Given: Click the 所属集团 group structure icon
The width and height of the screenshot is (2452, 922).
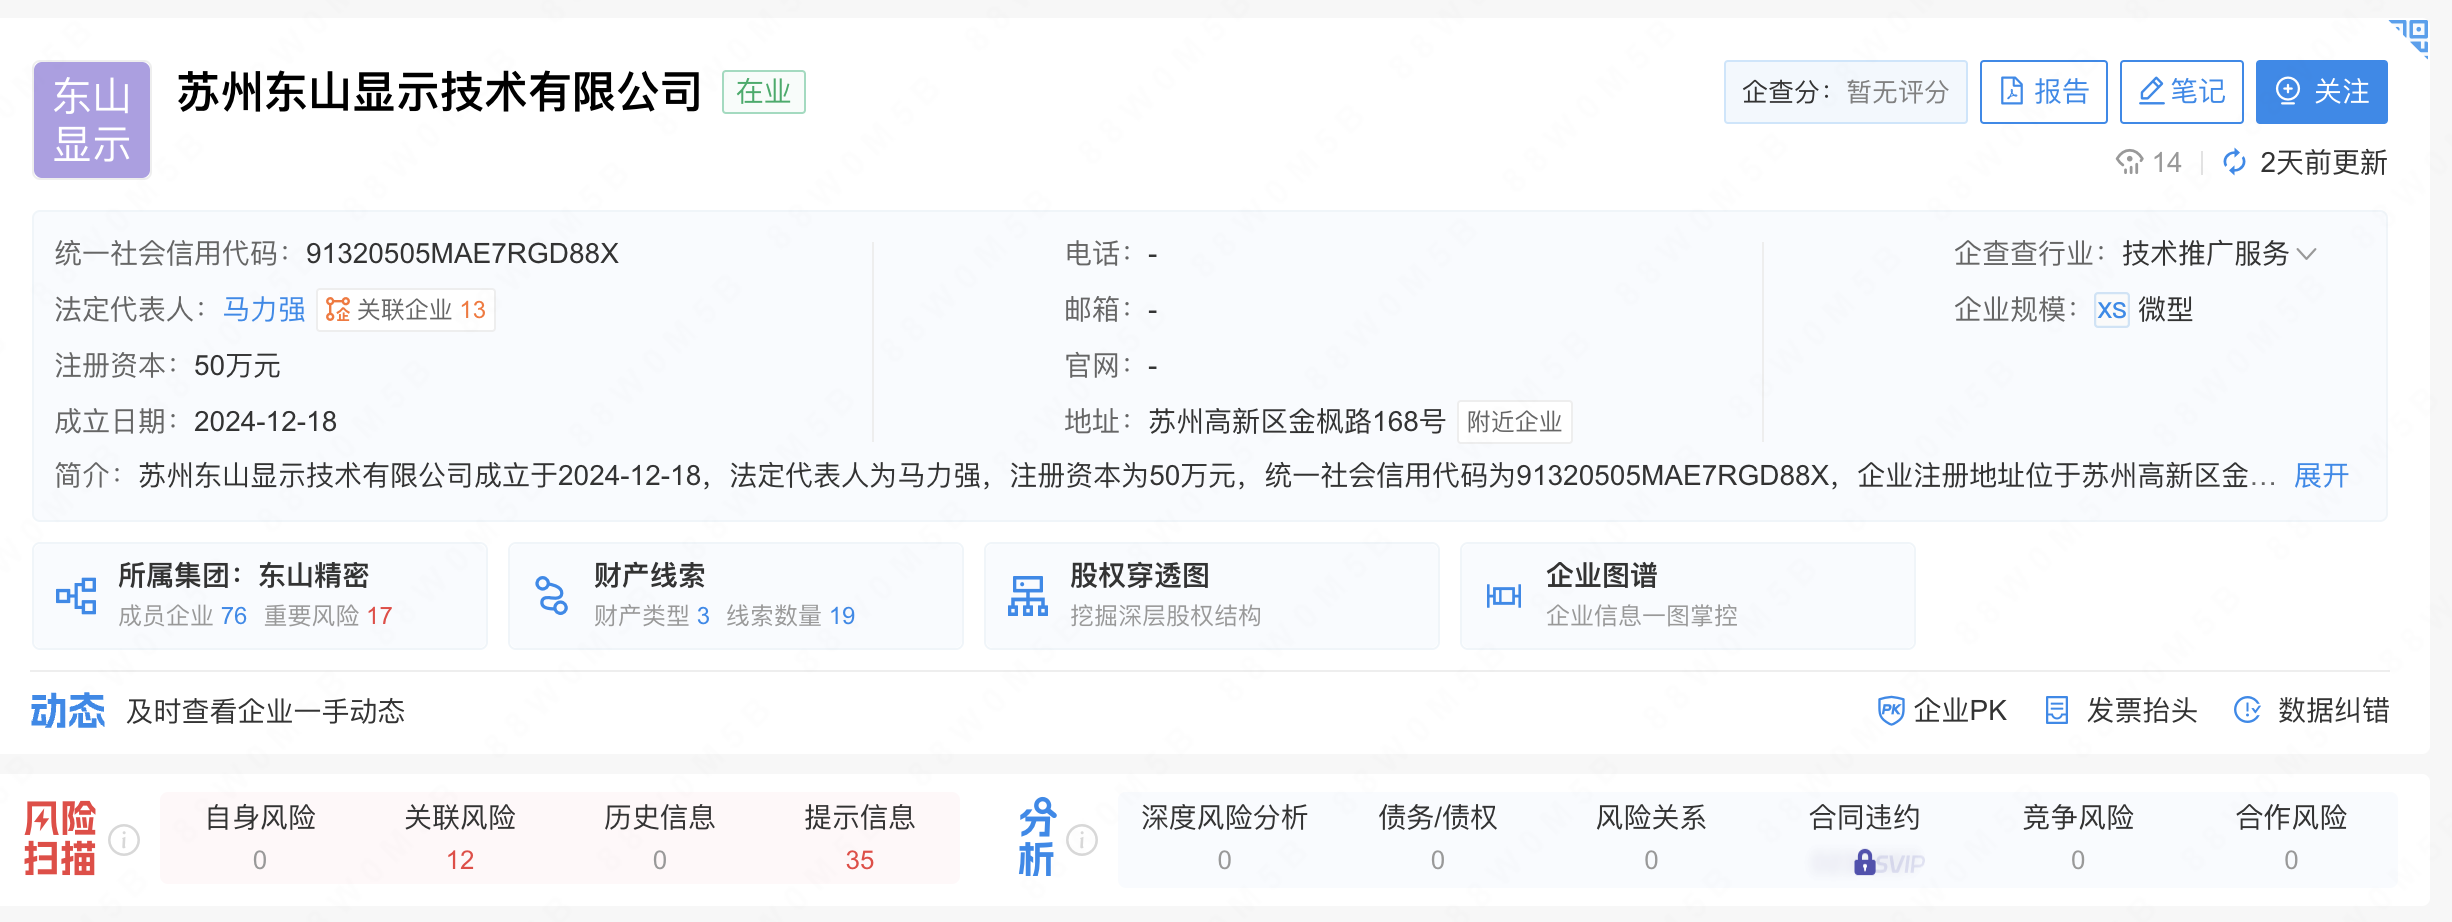Looking at the screenshot, I should pyautogui.click(x=76, y=594).
